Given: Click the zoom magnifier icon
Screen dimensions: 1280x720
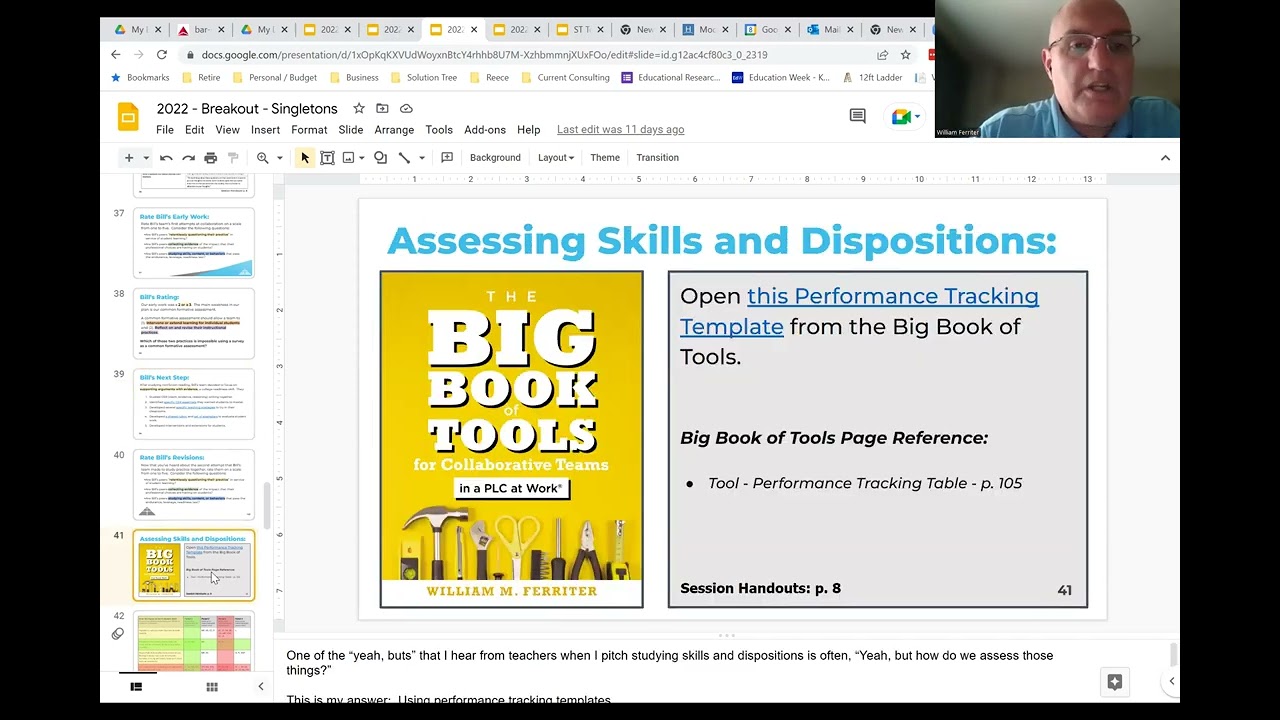Looking at the screenshot, I should pos(262,158).
